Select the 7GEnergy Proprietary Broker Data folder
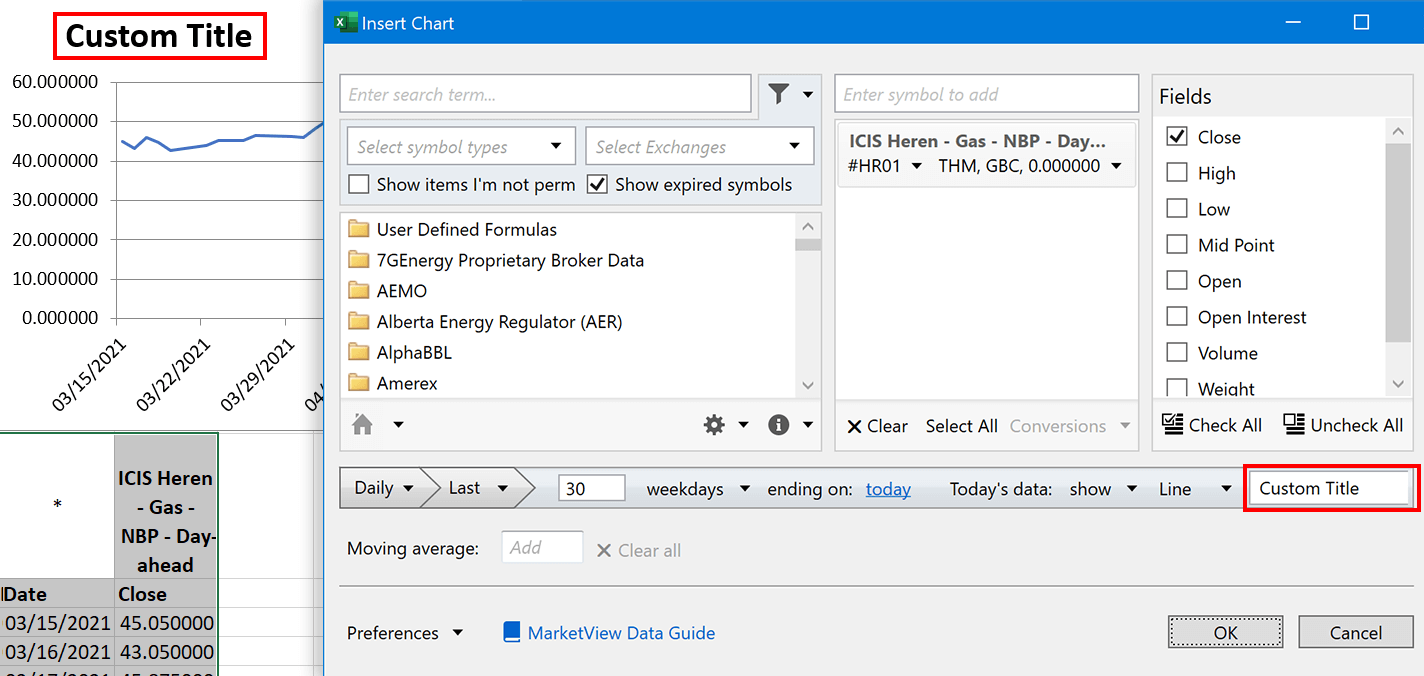This screenshot has width=1424, height=676. click(510, 260)
